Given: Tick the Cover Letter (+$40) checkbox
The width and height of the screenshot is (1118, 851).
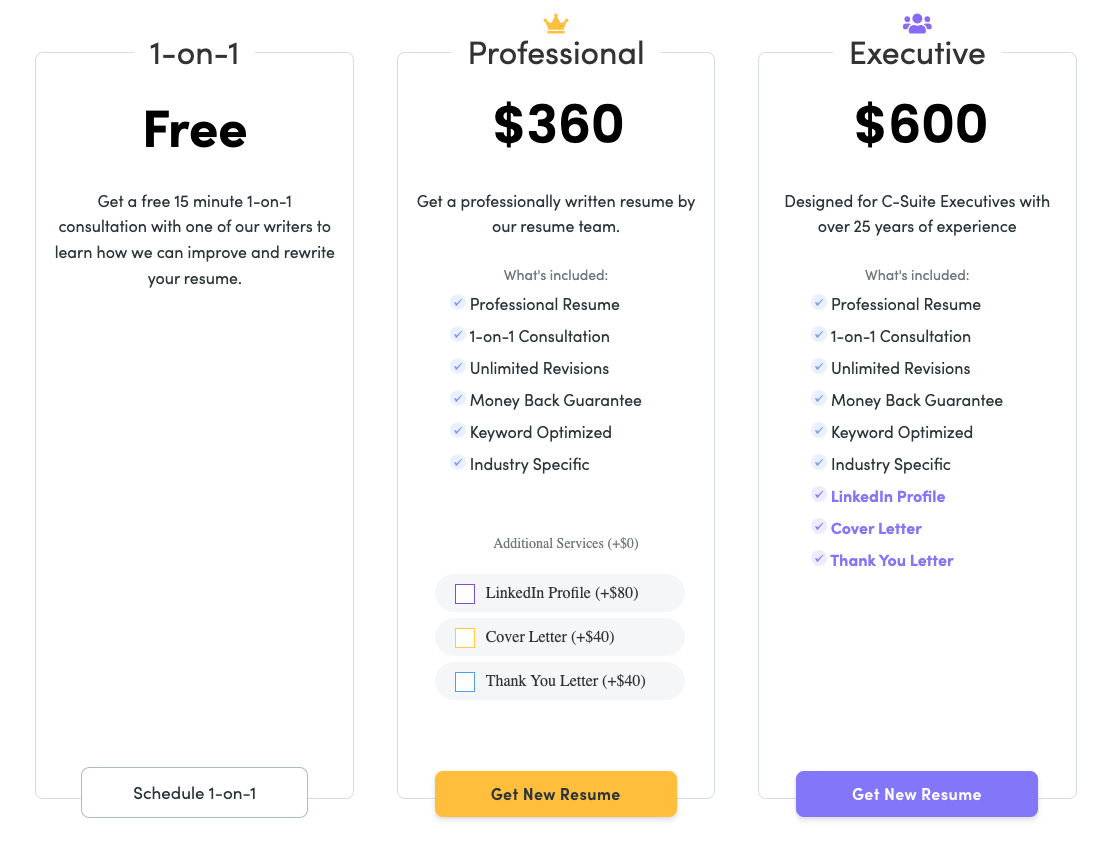Looking at the screenshot, I should tap(465, 637).
